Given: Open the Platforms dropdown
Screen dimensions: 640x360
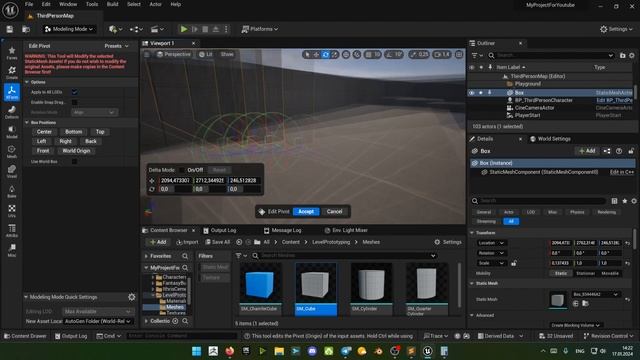Looking at the screenshot, I should [x=260, y=29].
